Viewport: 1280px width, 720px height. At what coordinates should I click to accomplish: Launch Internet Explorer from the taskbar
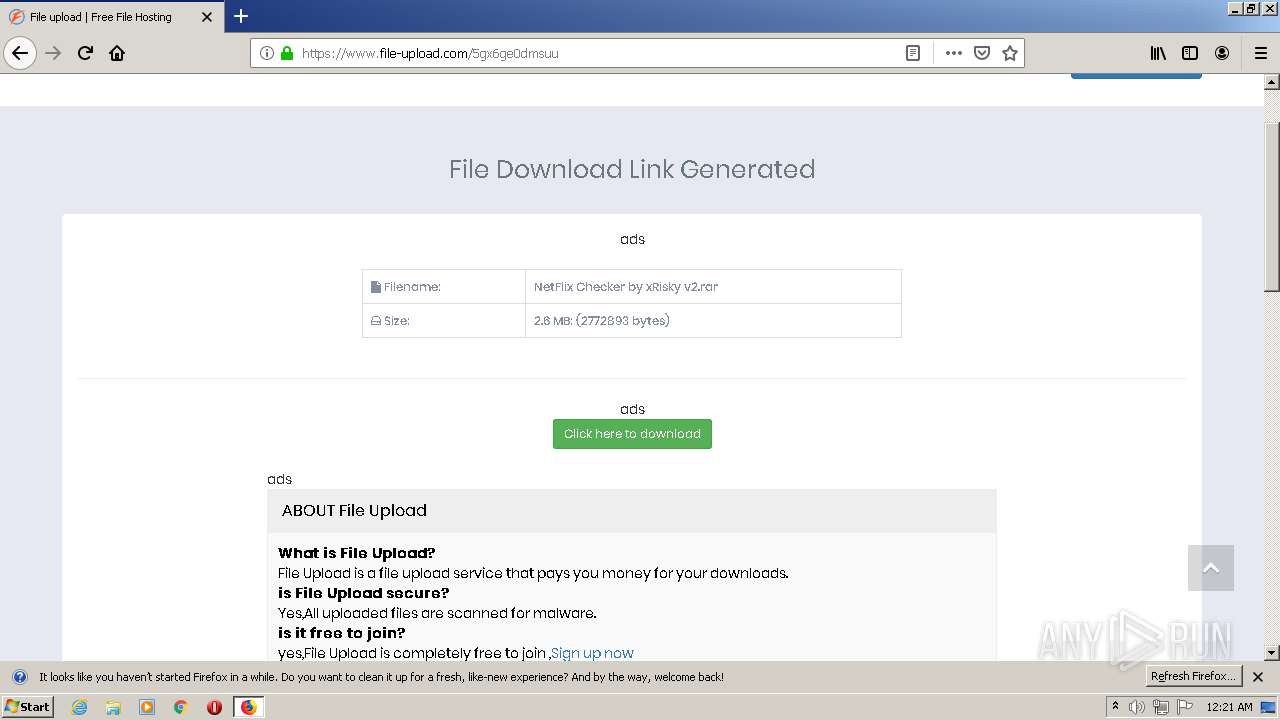[x=79, y=707]
